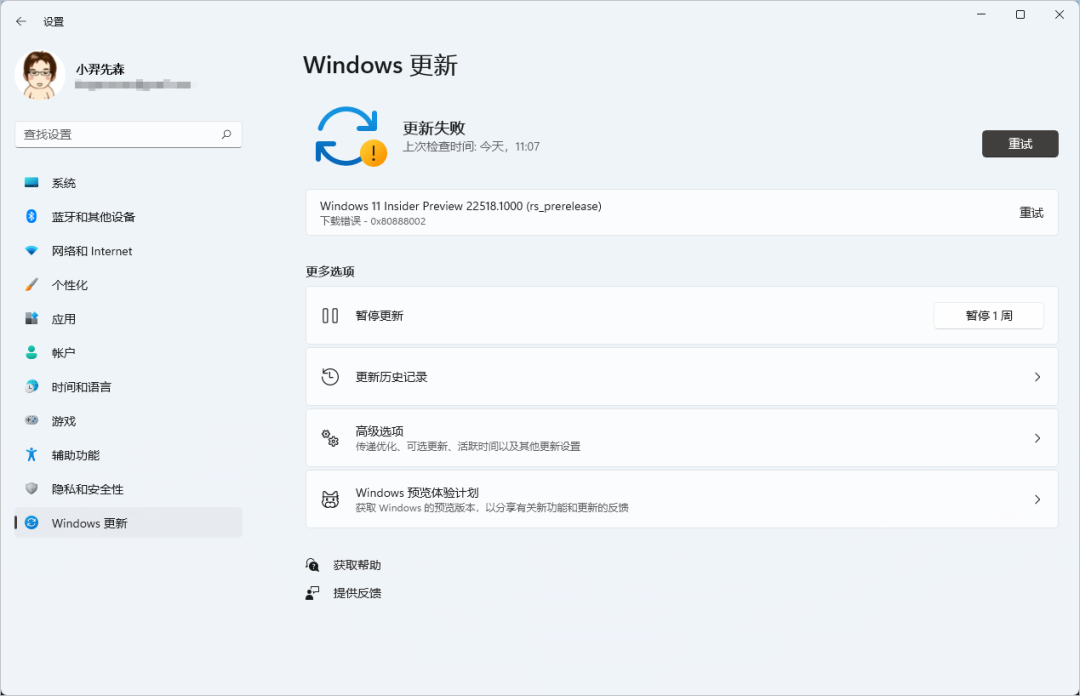
Task: Click the 获取帮助 link
Action: point(357,565)
